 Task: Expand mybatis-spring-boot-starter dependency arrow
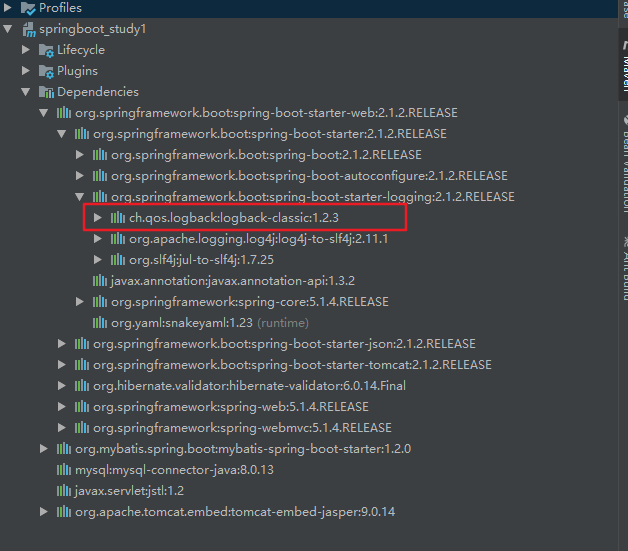click(x=44, y=448)
